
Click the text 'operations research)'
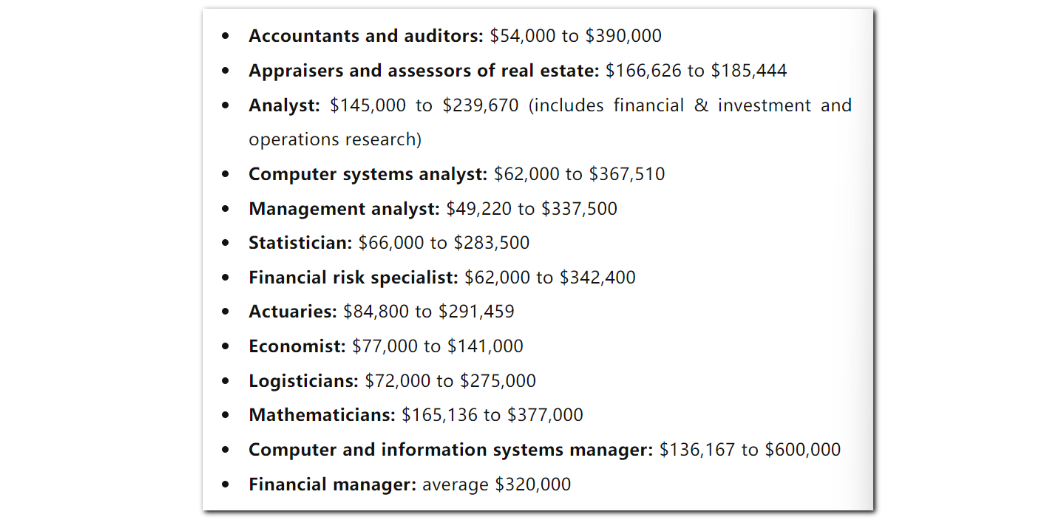pos(335,140)
